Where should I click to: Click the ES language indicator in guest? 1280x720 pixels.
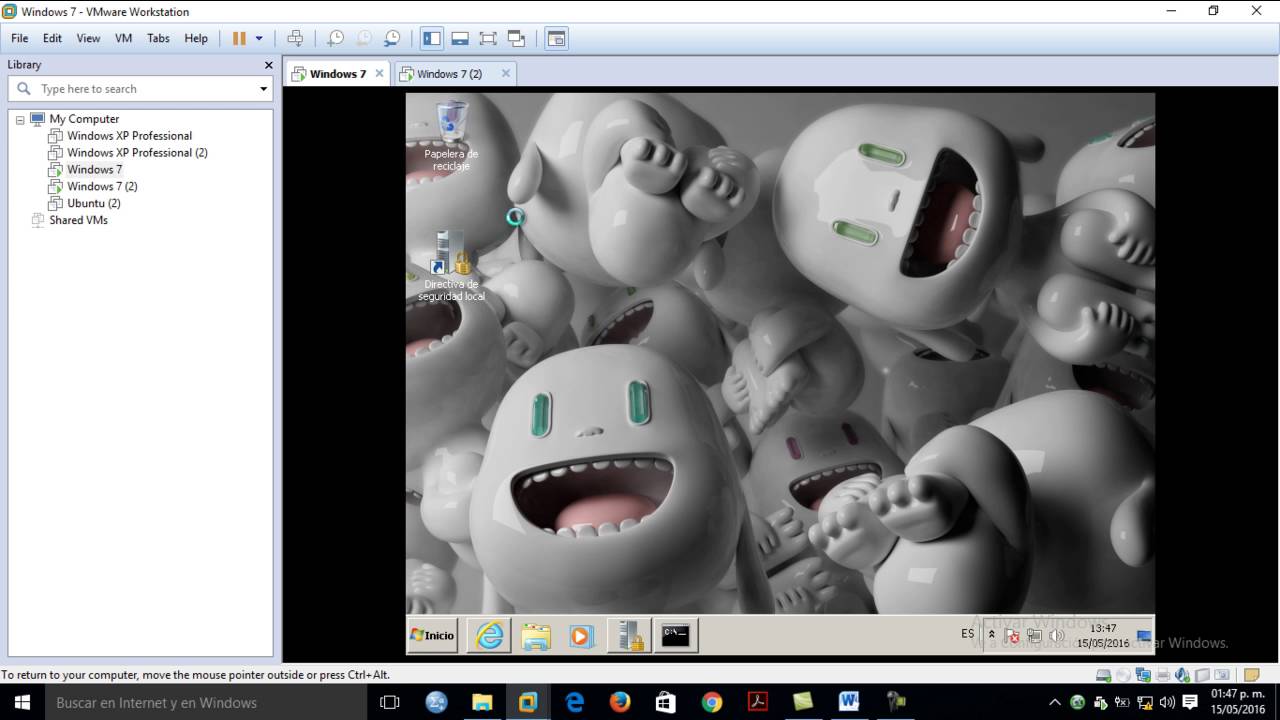tap(967, 634)
